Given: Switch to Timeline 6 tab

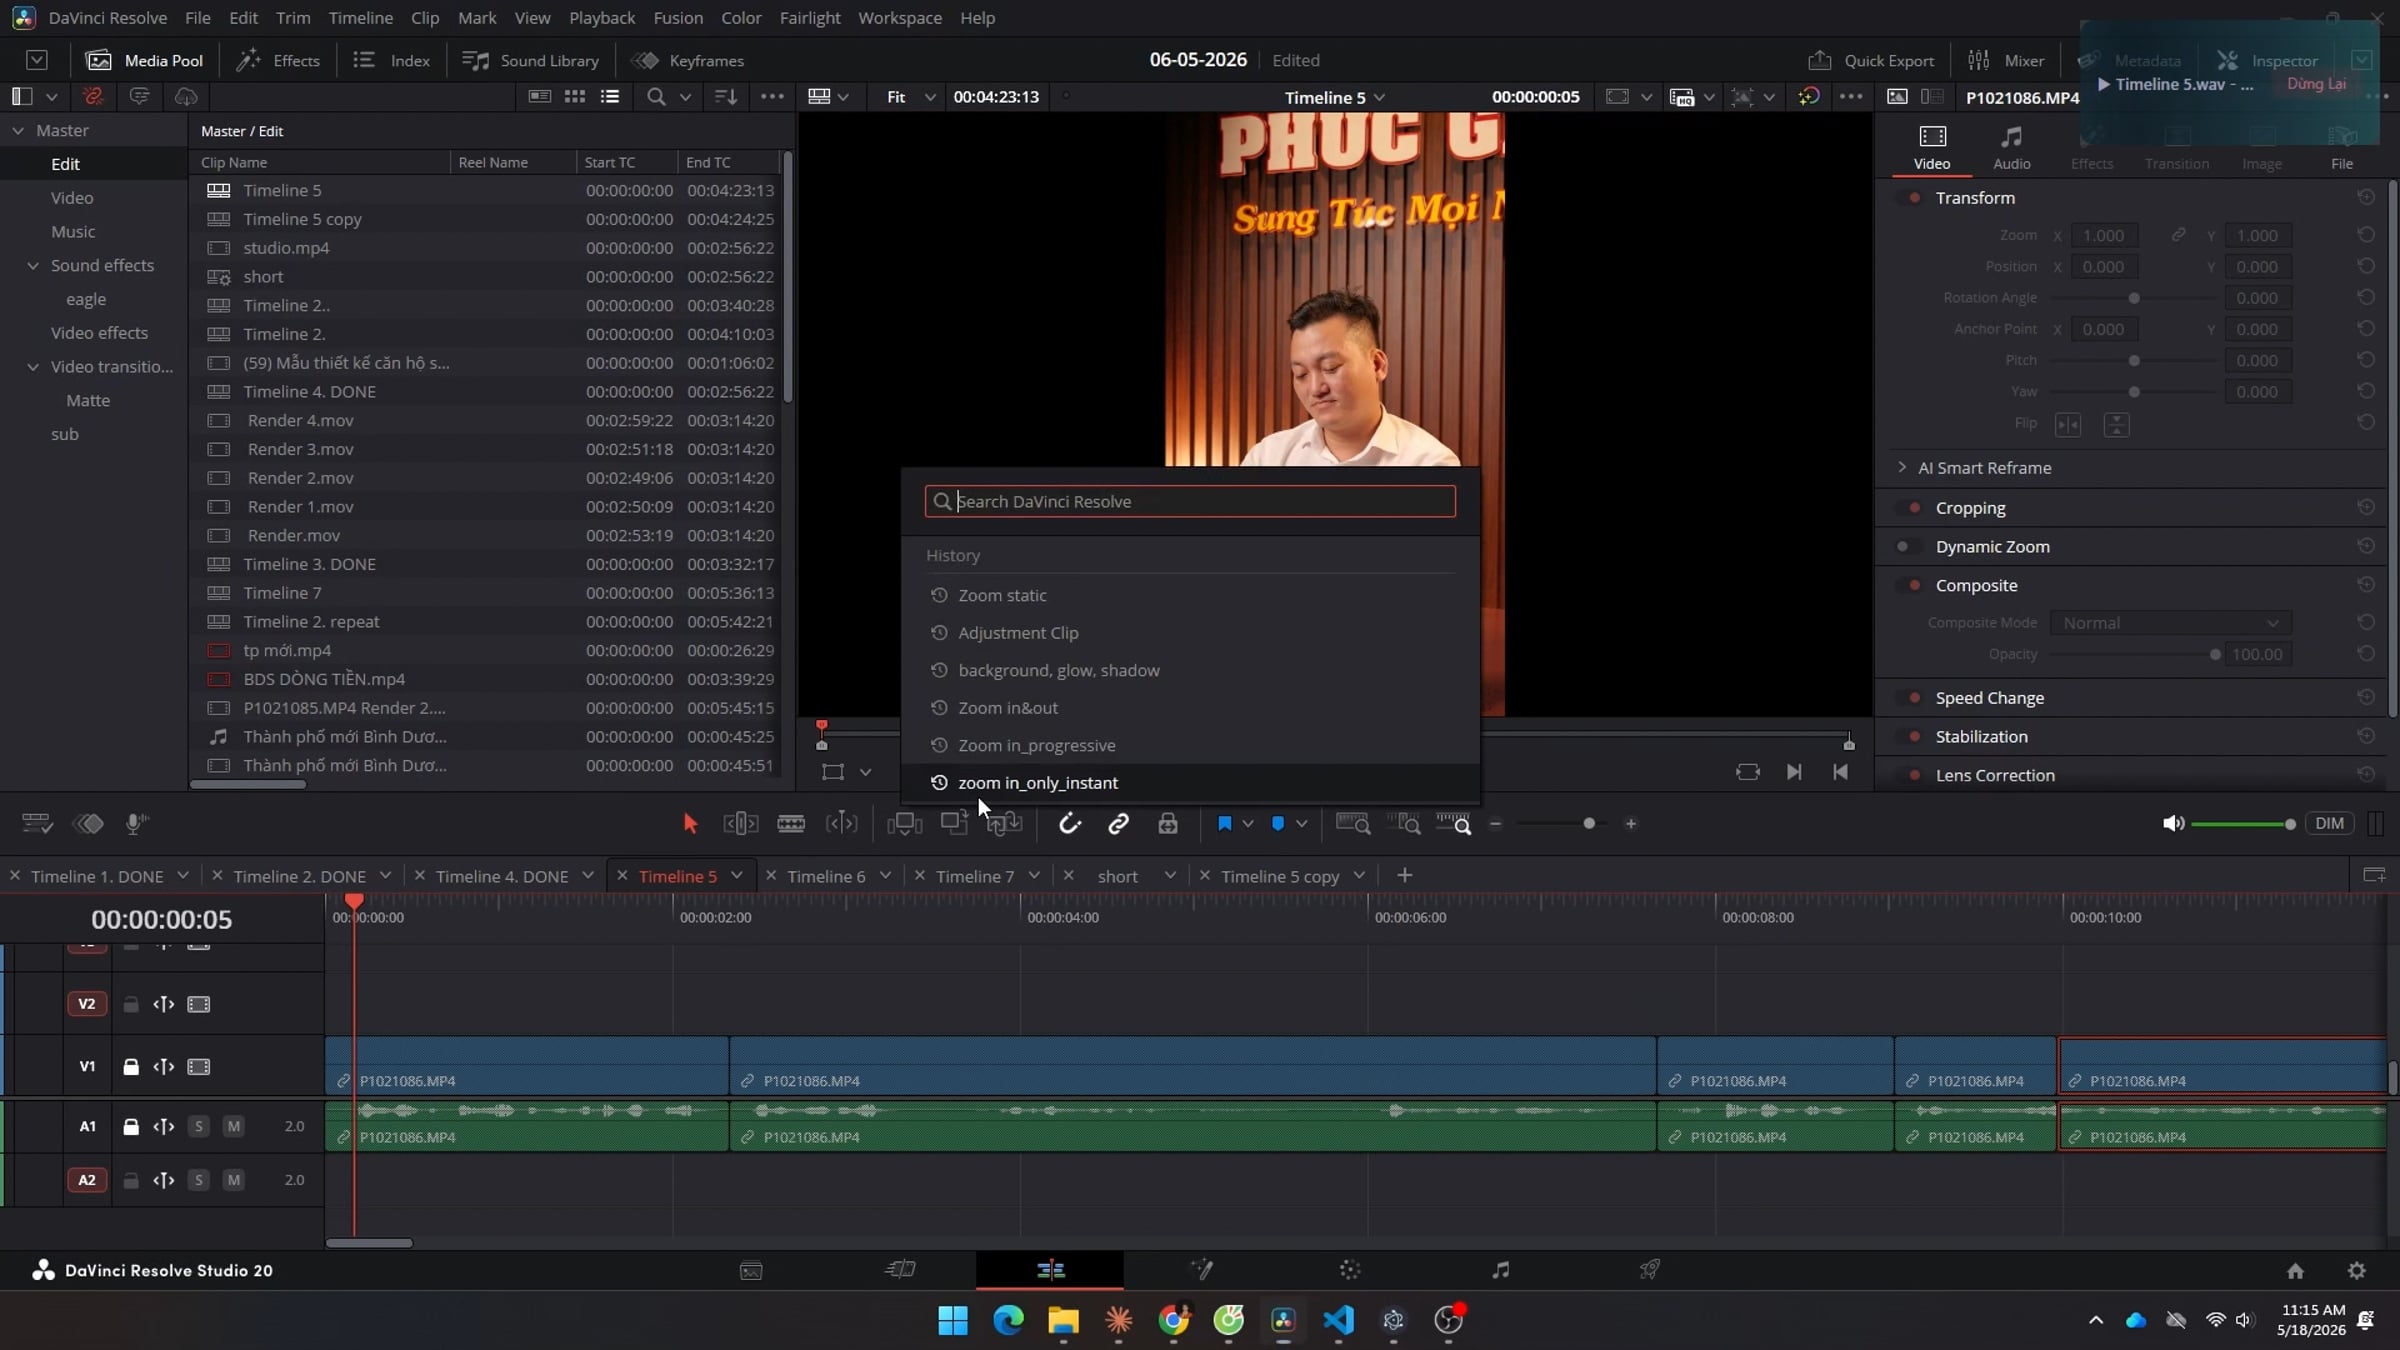Looking at the screenshot, I should pos(826,876).
